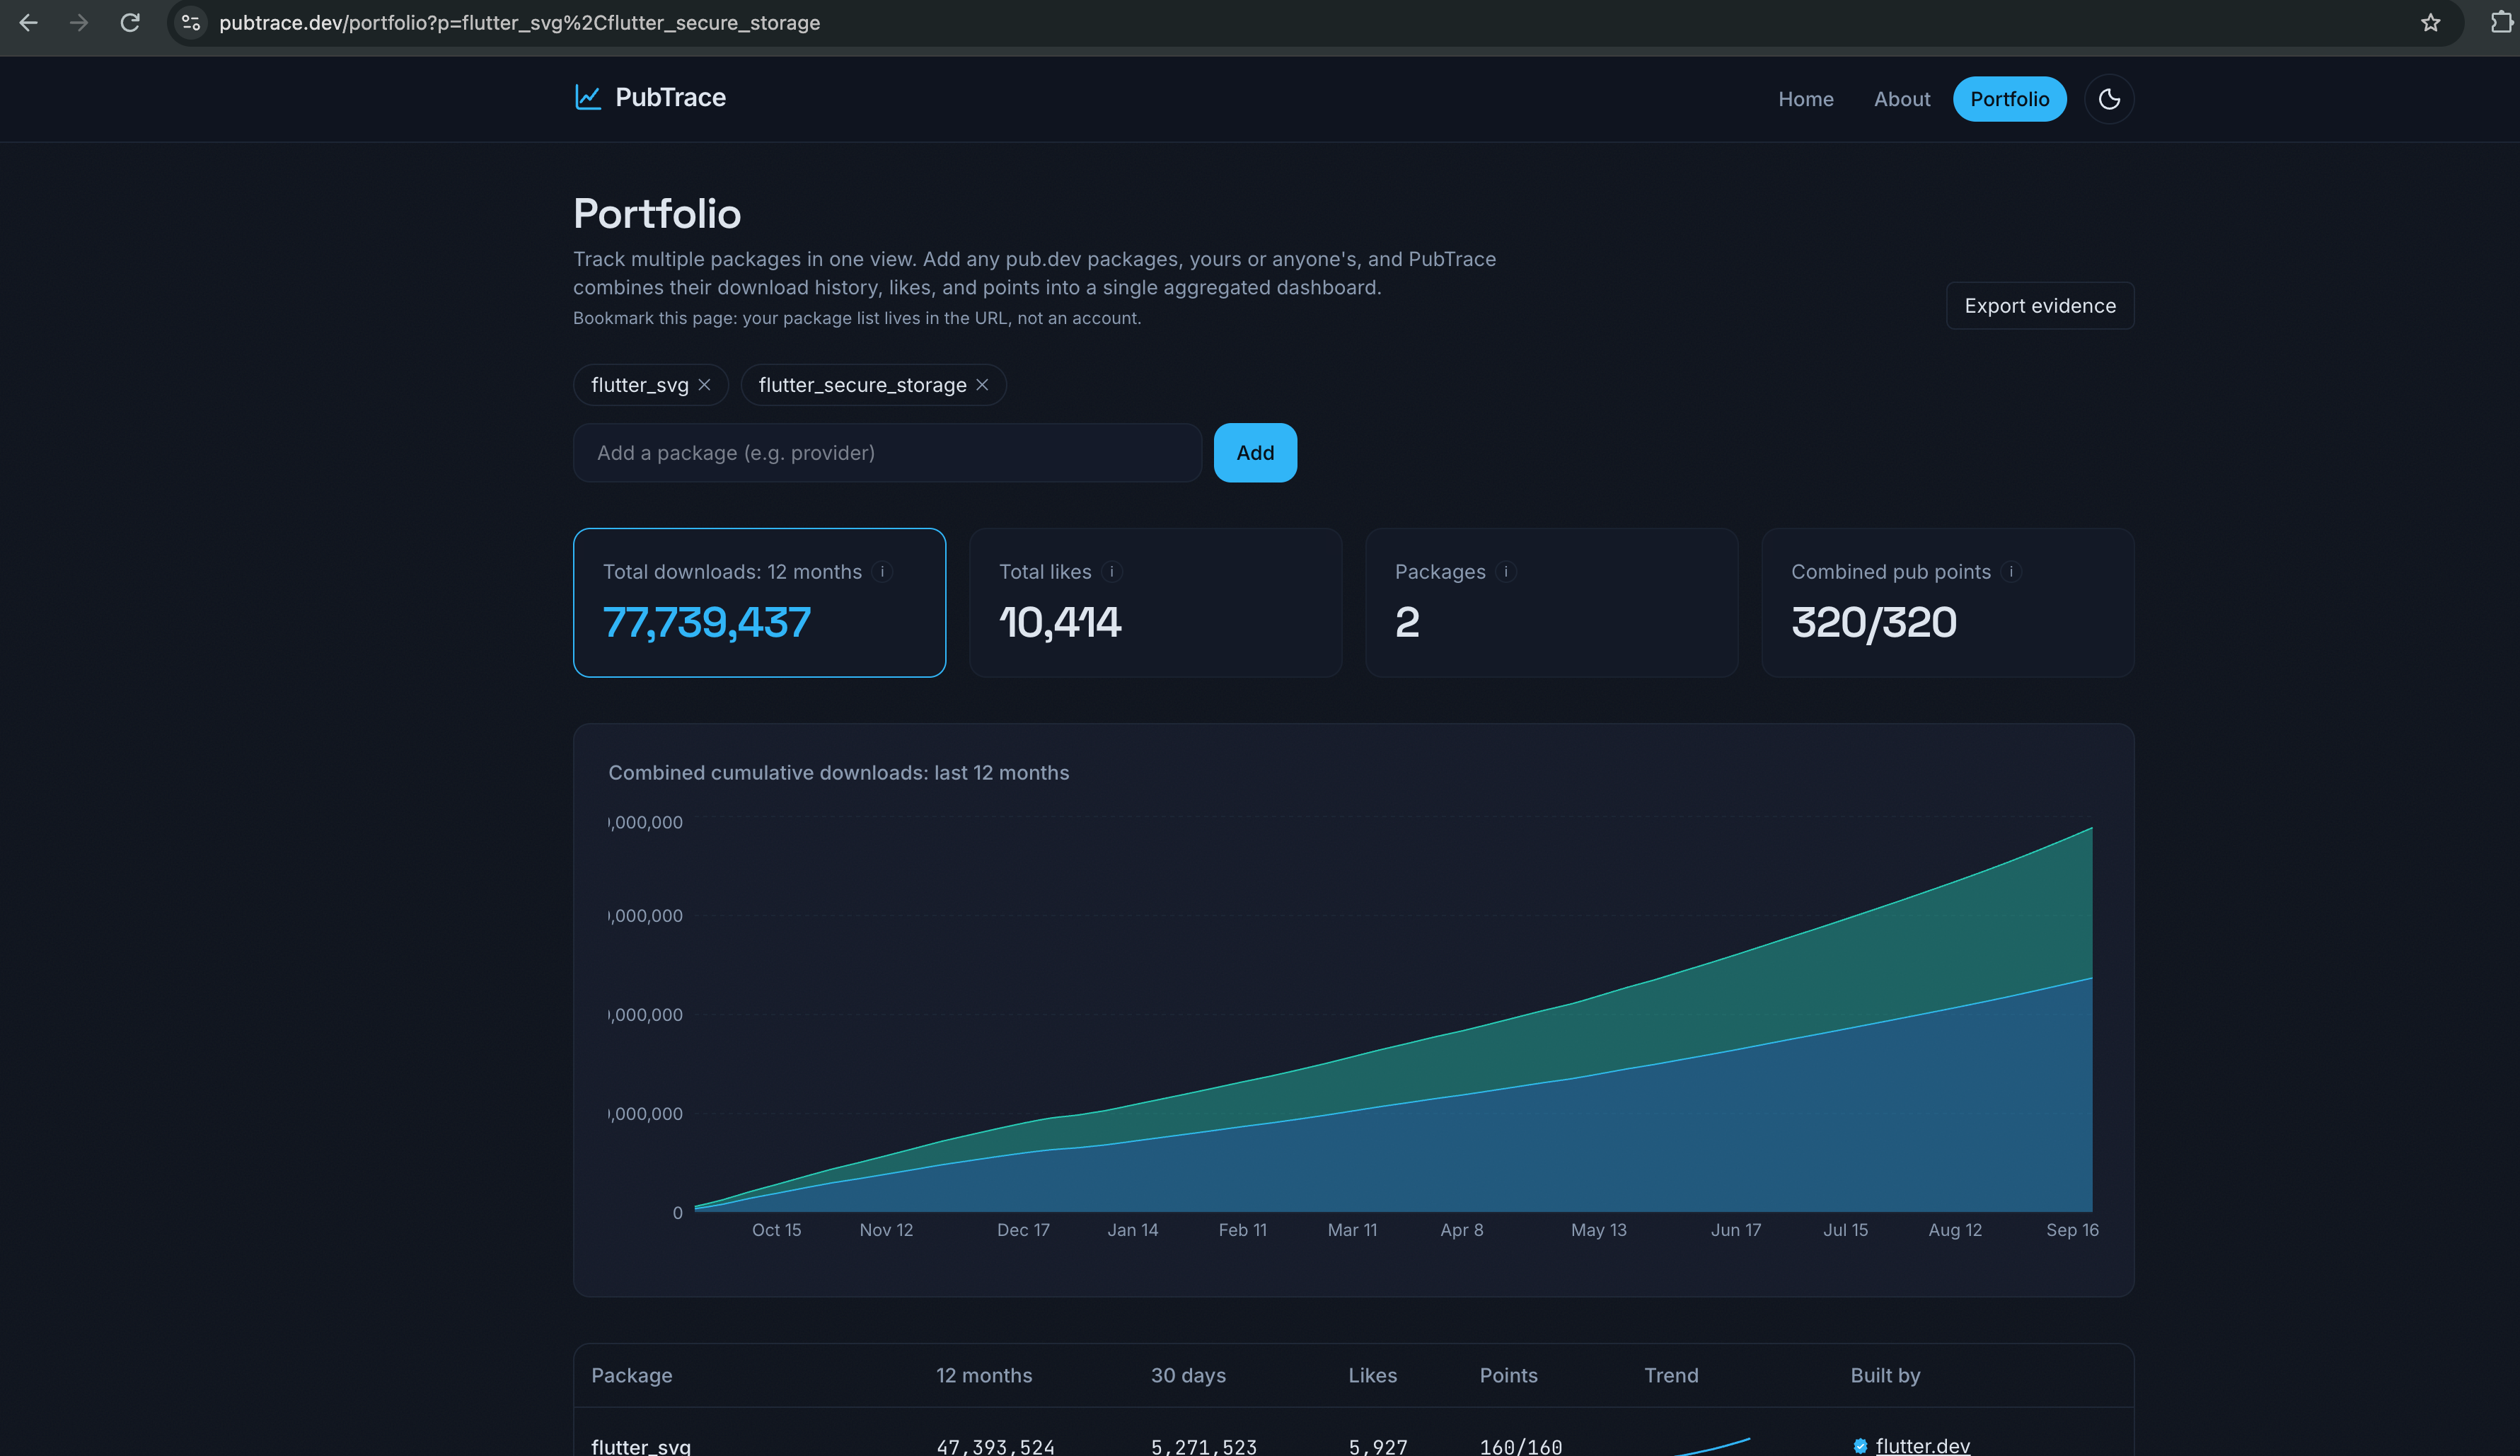2520x1456 pixels.
Task: Click the PubTrace brand name link
Action: [670, 97]
